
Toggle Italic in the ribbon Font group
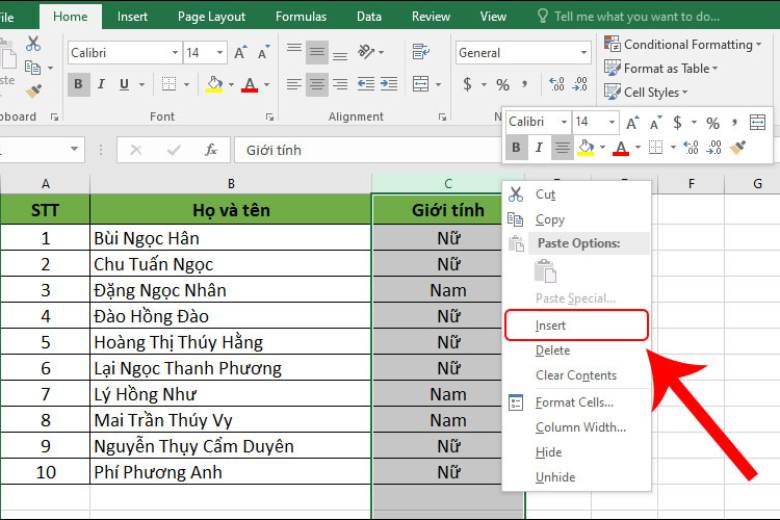(101, 84)
